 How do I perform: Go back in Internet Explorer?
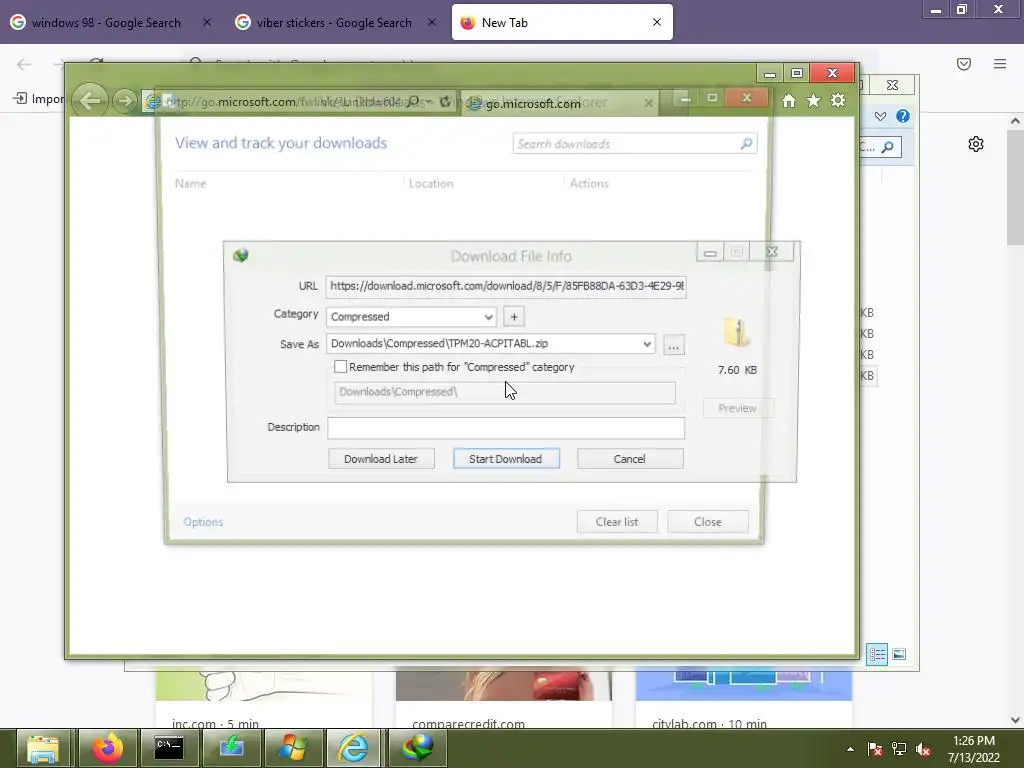click(89, 101)
